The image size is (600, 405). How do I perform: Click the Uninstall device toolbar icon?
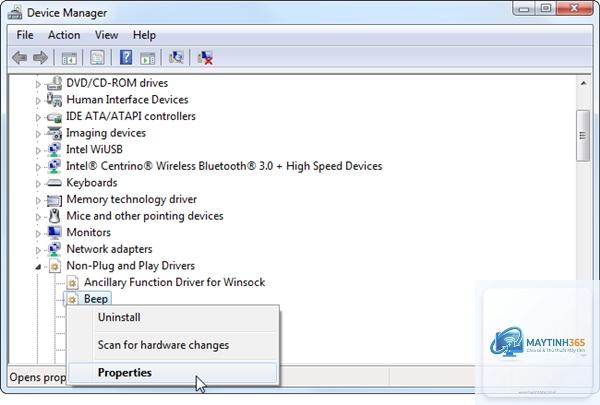point(205,58)
